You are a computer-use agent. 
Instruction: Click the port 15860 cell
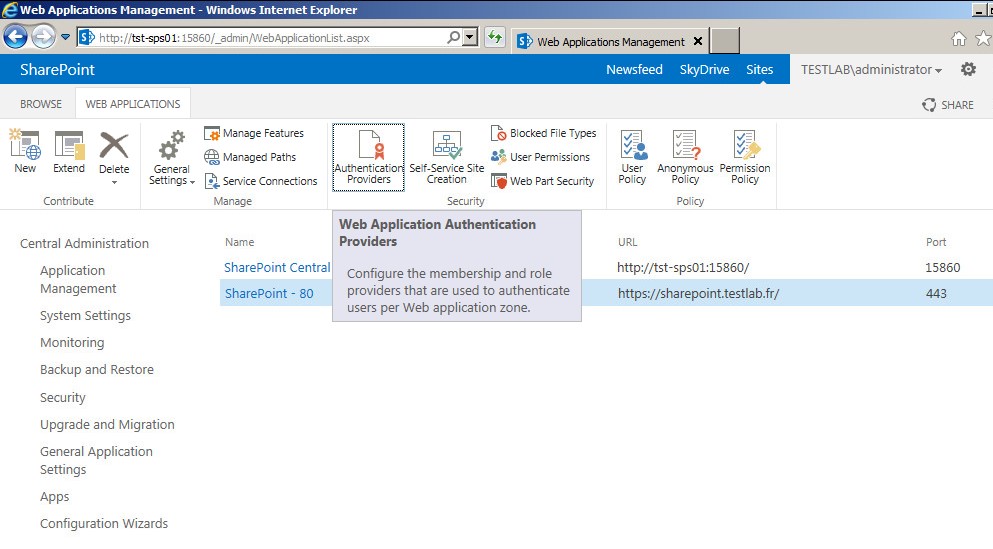(942, 267)
